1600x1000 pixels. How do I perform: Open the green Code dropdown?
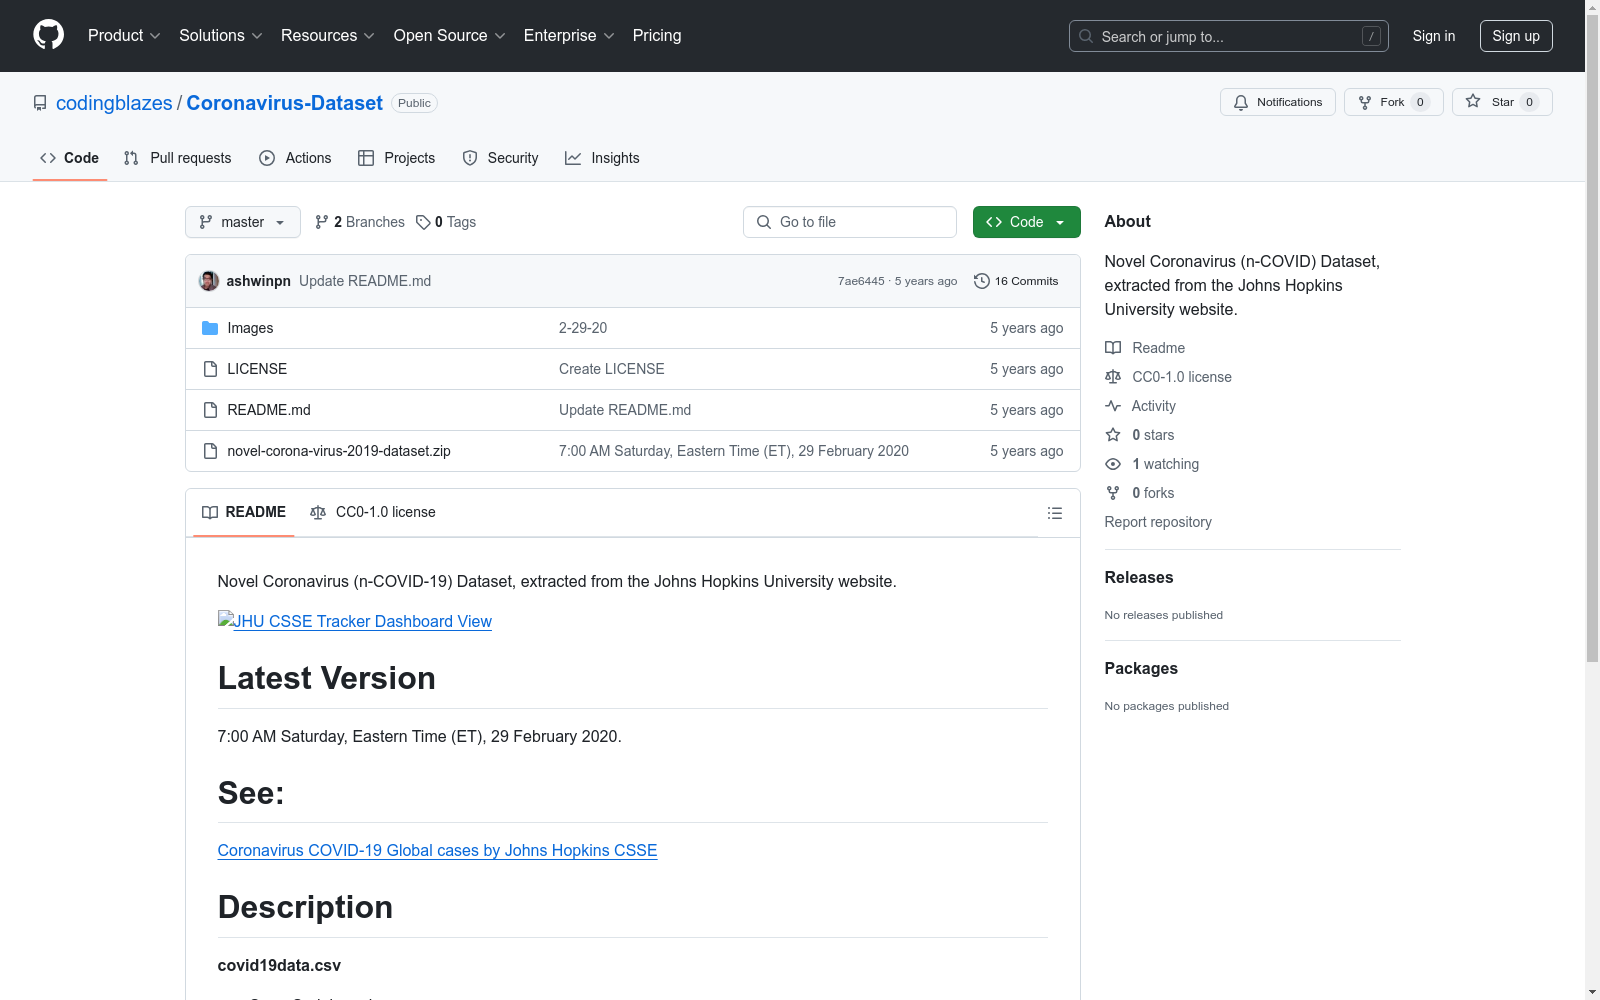click(x=1026, y=222)
